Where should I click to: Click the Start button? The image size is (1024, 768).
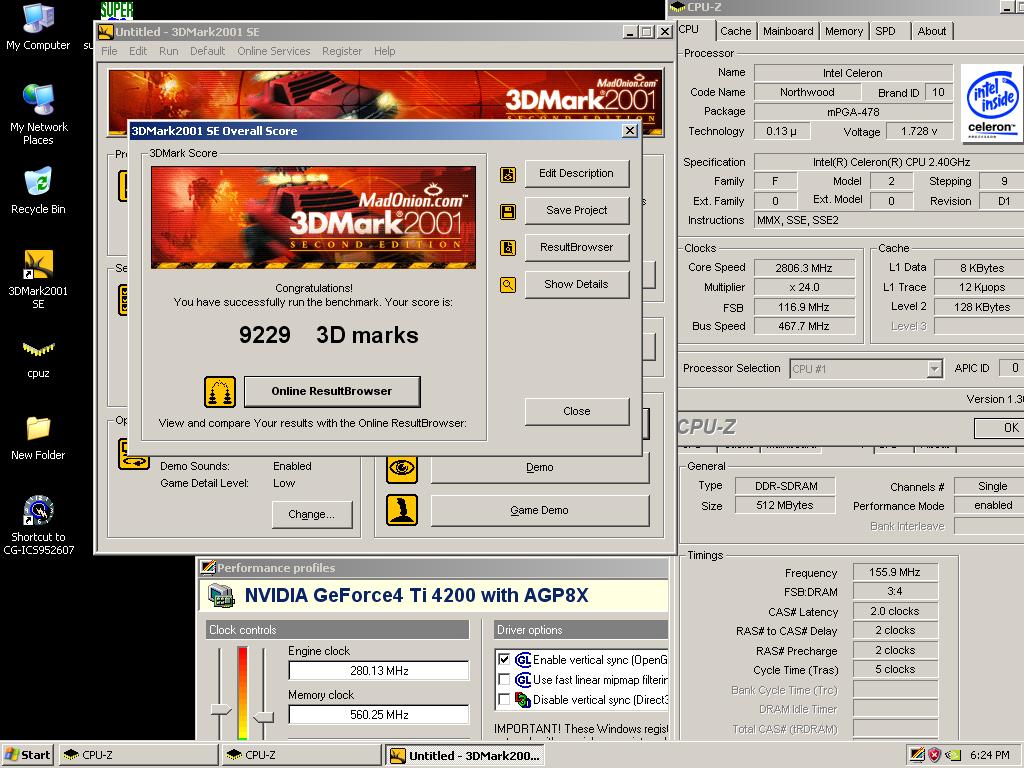click(x=28, y=755)
